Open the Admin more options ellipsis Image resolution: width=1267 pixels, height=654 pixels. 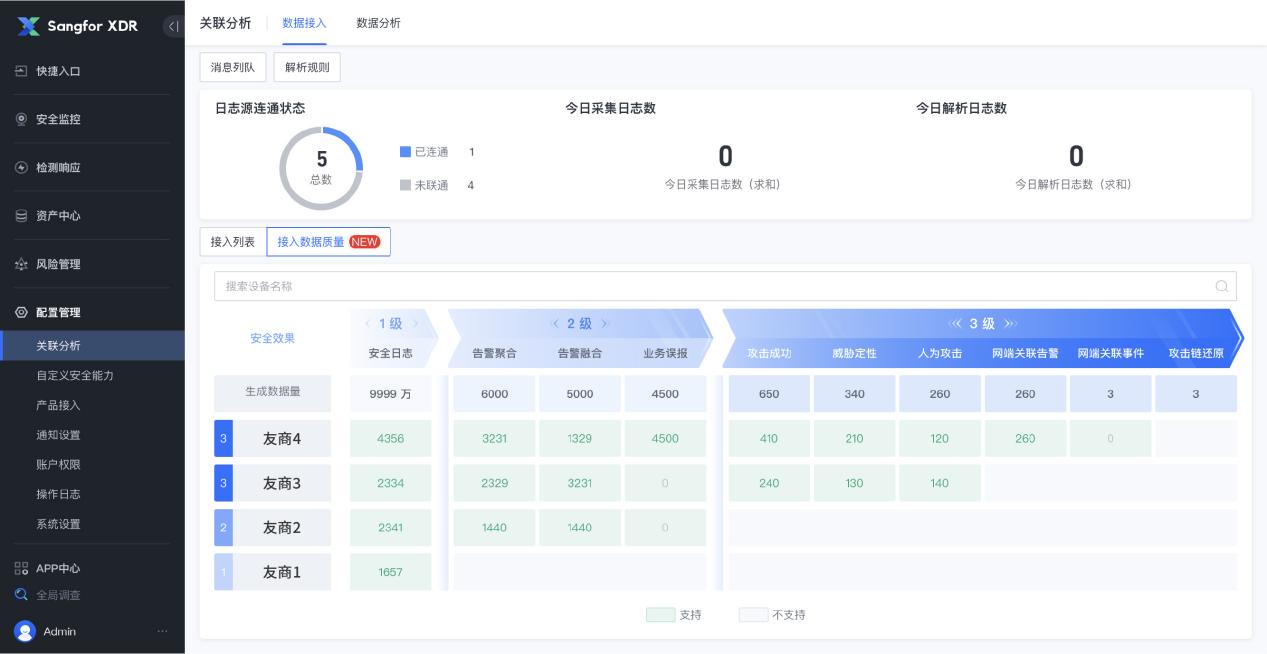click(x=162, y=631)
